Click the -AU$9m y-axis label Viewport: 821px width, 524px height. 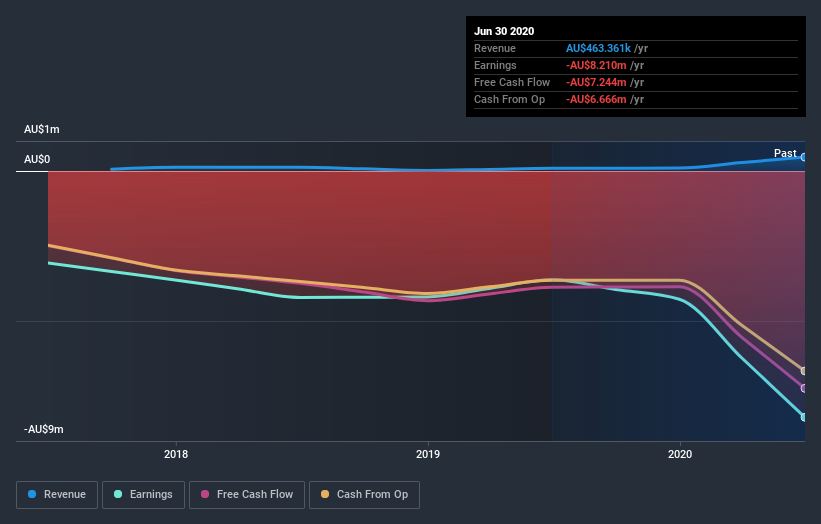point(43,429)
